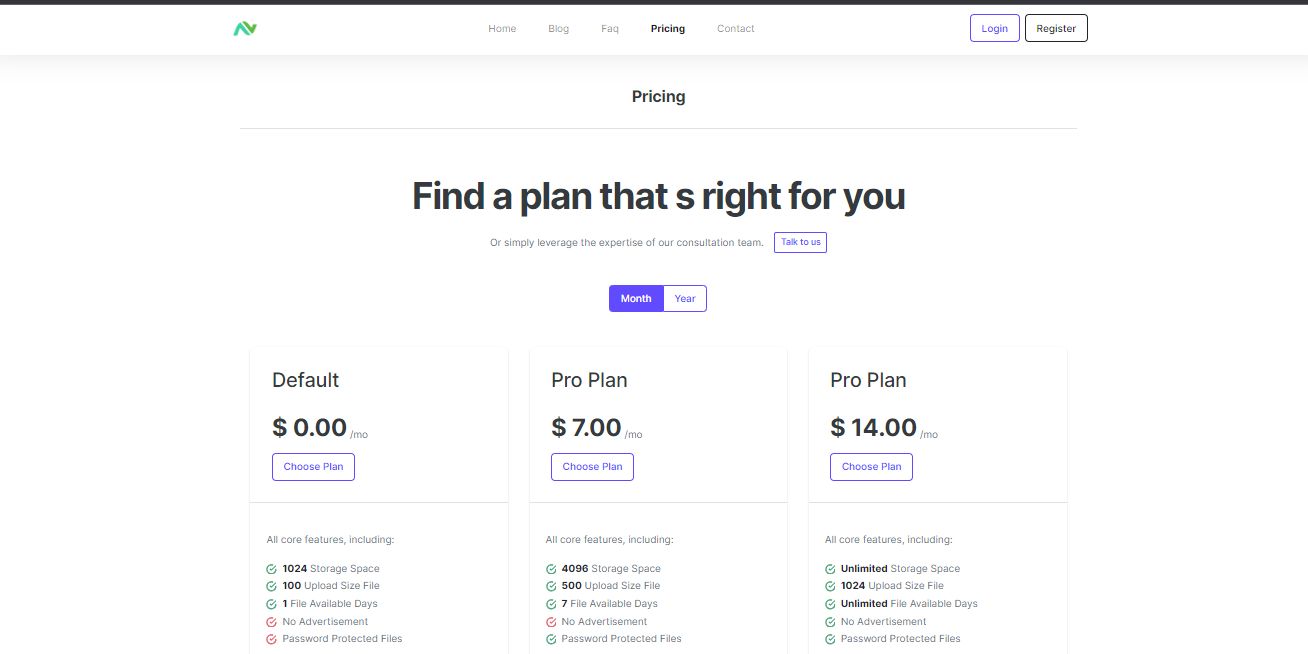
Task: Switch billing period to Year
Action: click(x=685, y=299)
